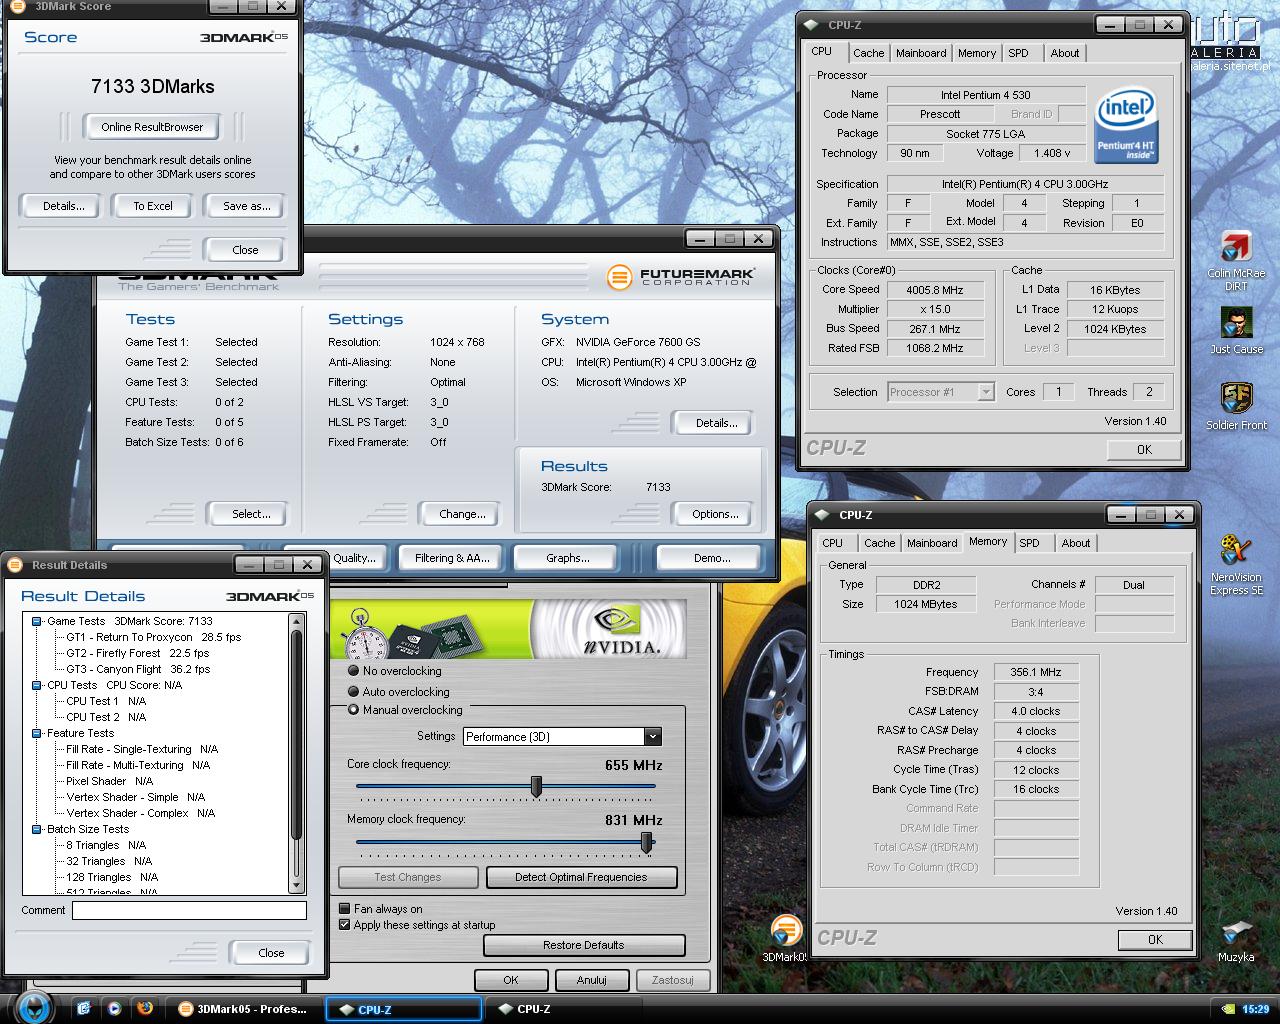Screen dimensions: 1280x1024
Task: Select GT3 - Canyon Flight result row
Action: (x=138, y=669)
